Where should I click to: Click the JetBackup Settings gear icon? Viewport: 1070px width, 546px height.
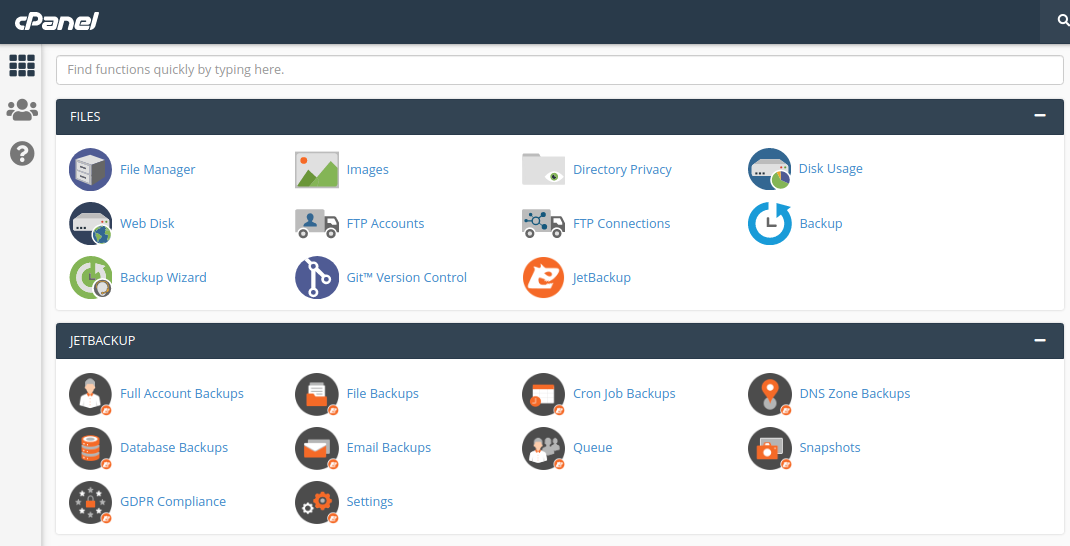pyautogui.click(x=317, y=502)
